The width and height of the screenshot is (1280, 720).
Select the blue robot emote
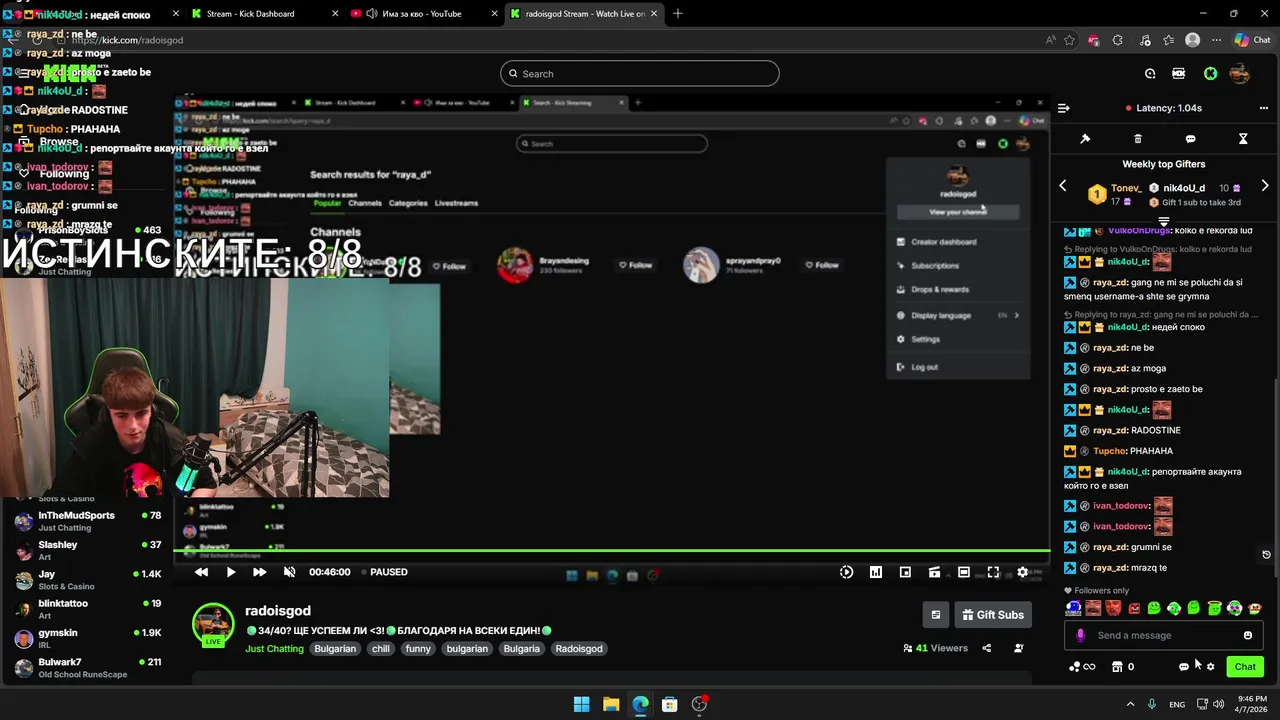pyautogui.click(x=1074, y=608)
